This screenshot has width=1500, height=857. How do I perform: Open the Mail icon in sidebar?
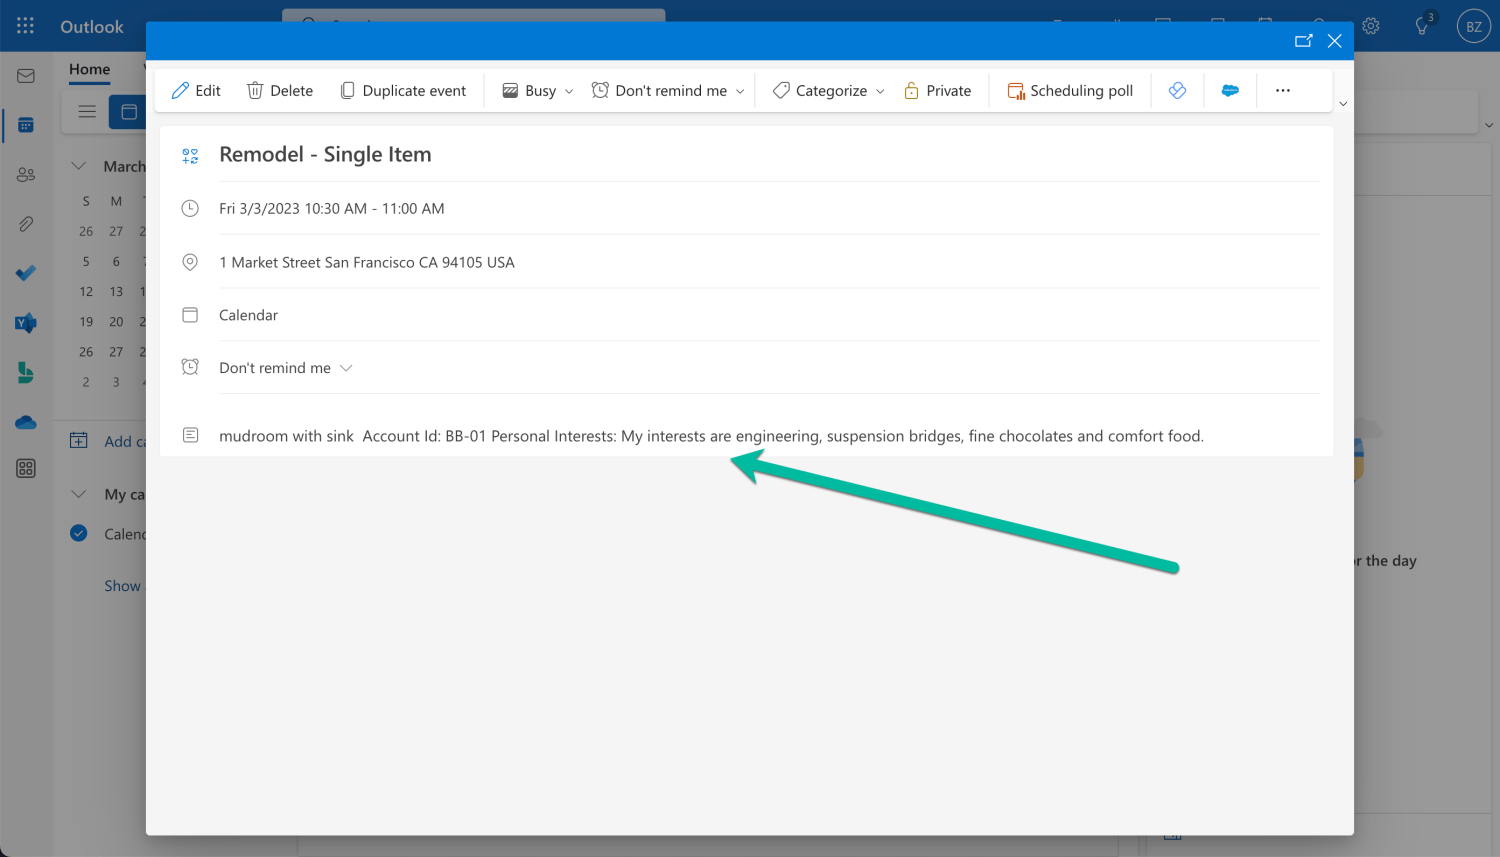tap(26, 76)
